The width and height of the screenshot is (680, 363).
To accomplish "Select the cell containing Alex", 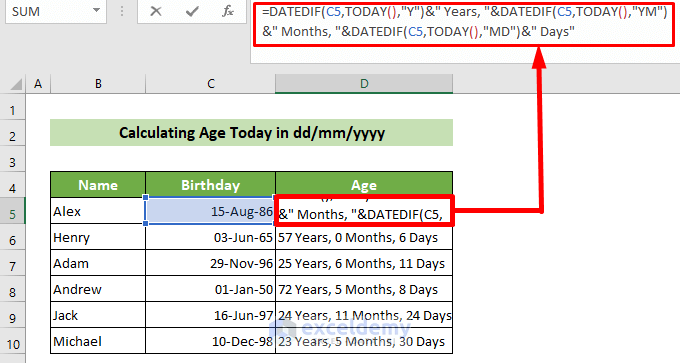I will pyautogui.click(x=98, y=211).
